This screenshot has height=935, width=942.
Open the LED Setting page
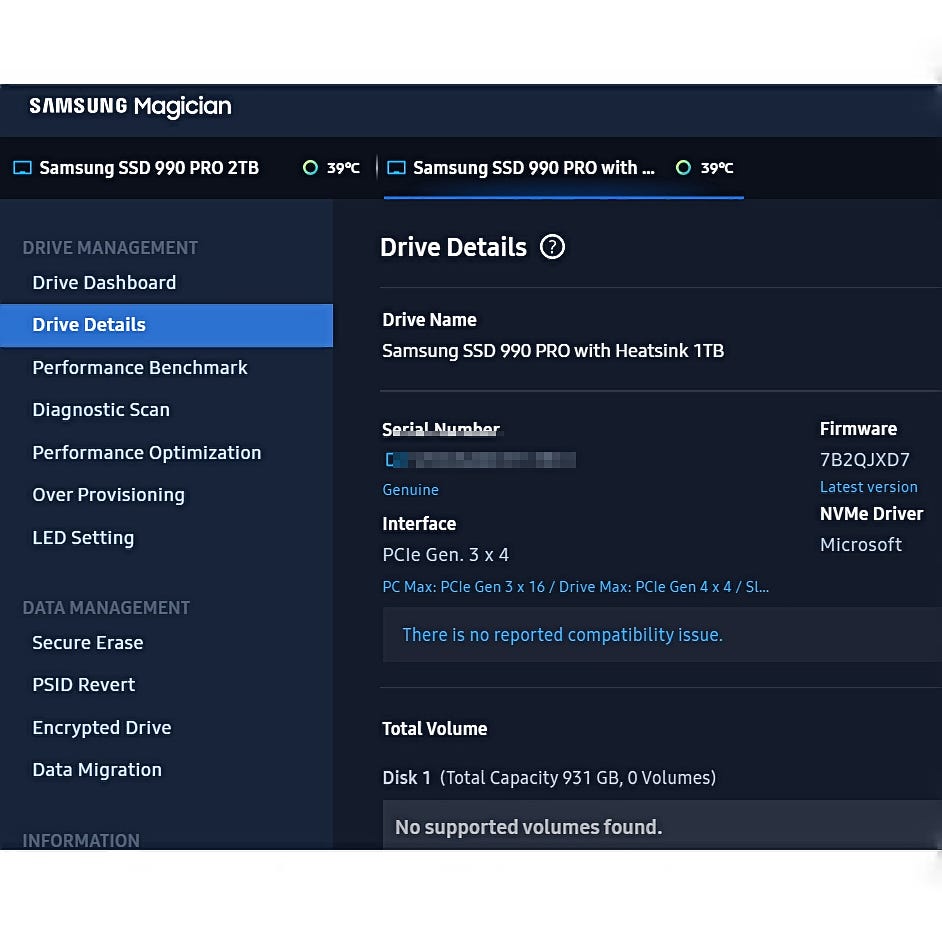(83, 538)
